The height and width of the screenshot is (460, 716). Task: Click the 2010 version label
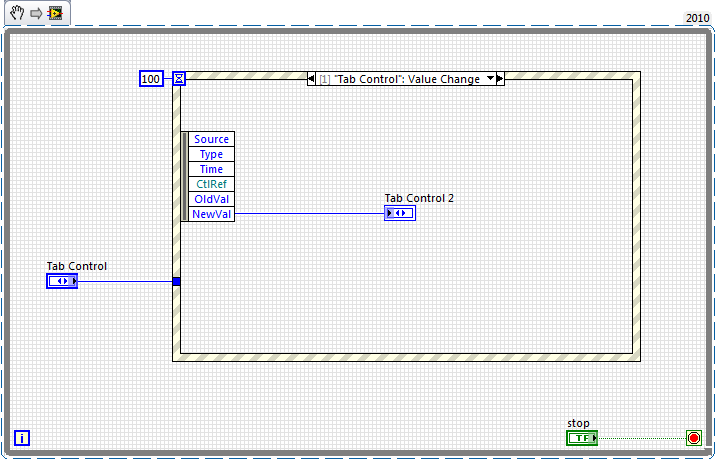pyautogui.click(x=697, y=18)
